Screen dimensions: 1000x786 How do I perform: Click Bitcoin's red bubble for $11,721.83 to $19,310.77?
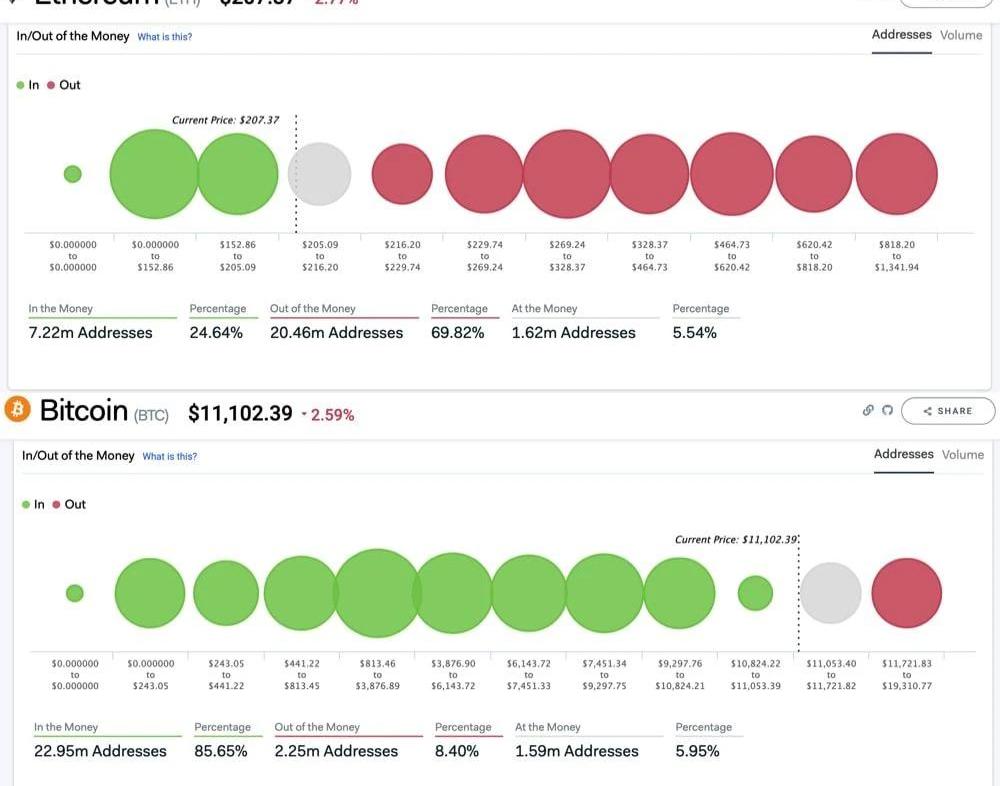pos(906,593)
